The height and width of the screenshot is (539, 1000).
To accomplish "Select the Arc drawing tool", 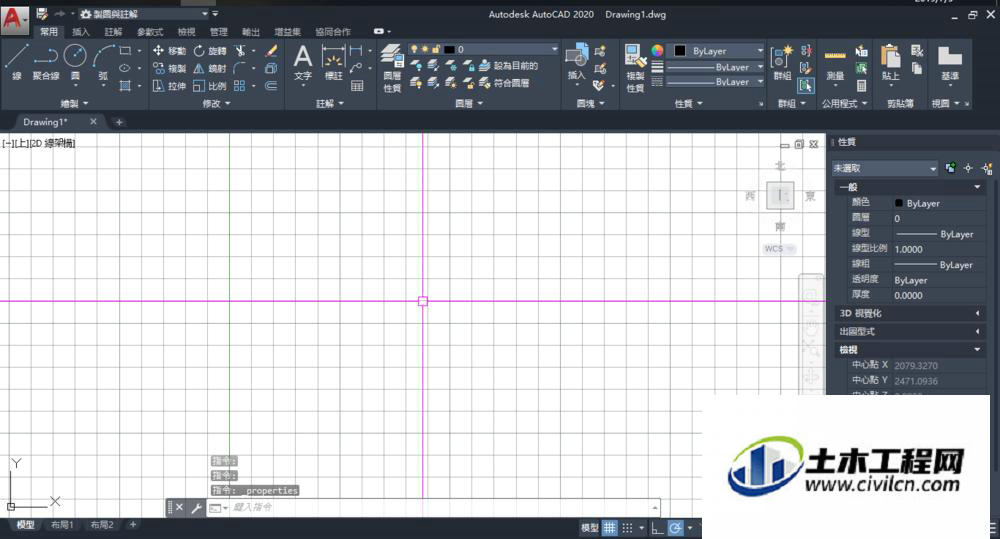I will coord(103,61).
